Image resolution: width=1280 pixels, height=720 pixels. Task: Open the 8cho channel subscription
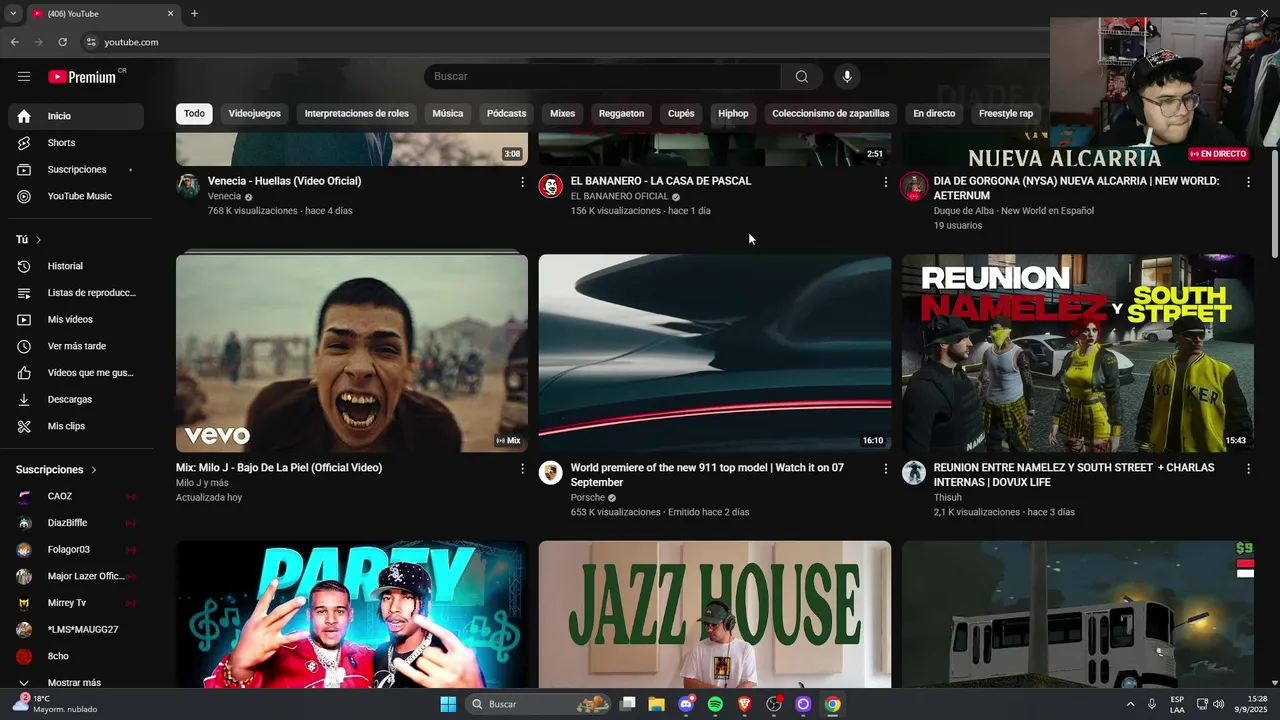click(76, 656)
